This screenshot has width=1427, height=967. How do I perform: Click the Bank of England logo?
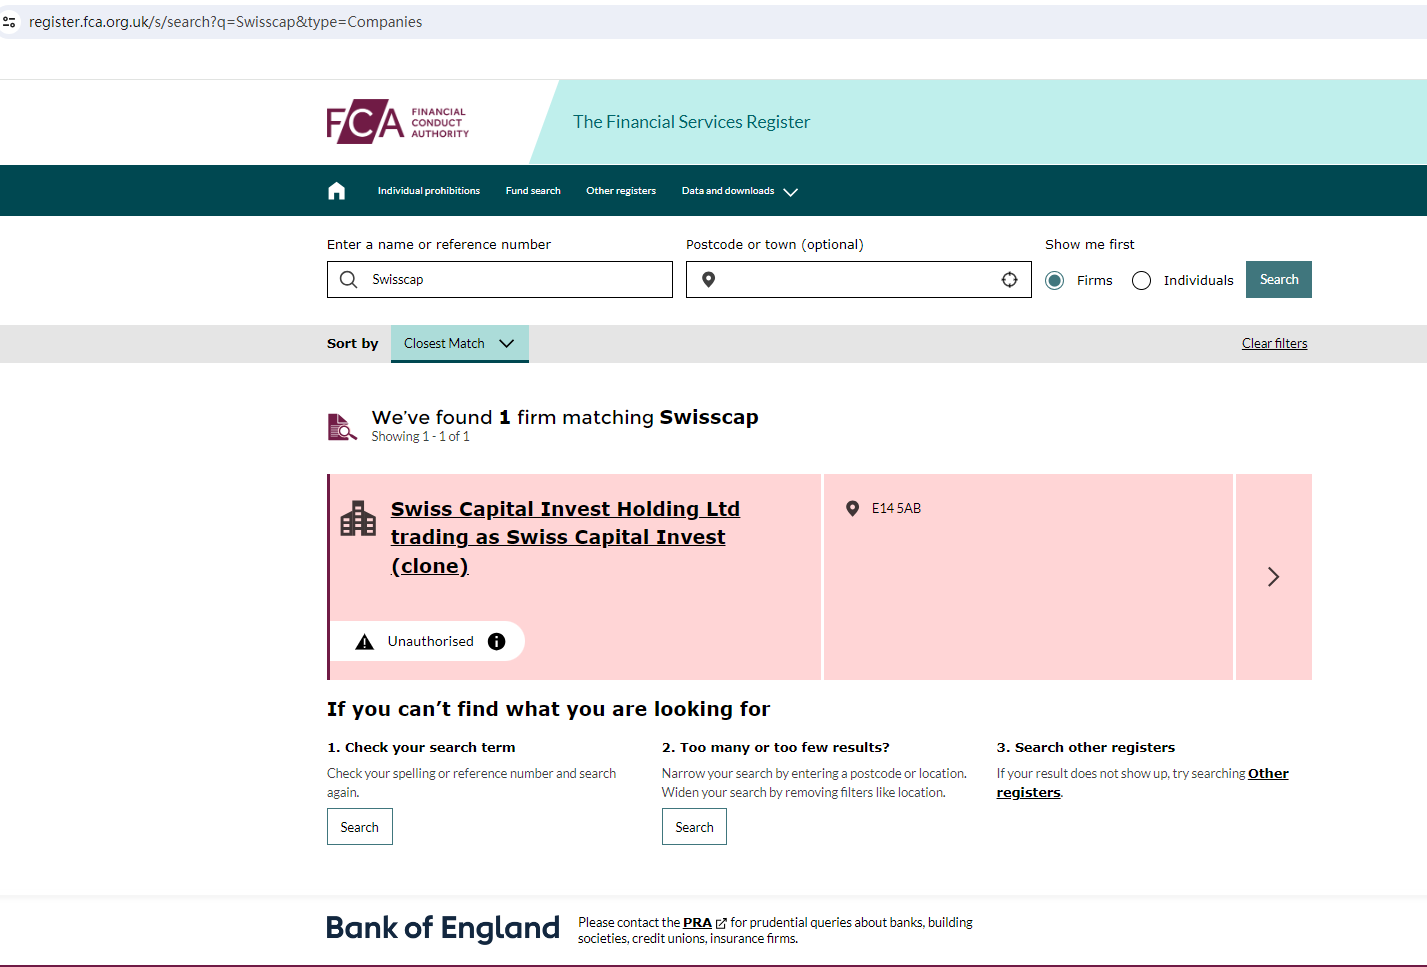pyautogui.click(x=443, y=929)
